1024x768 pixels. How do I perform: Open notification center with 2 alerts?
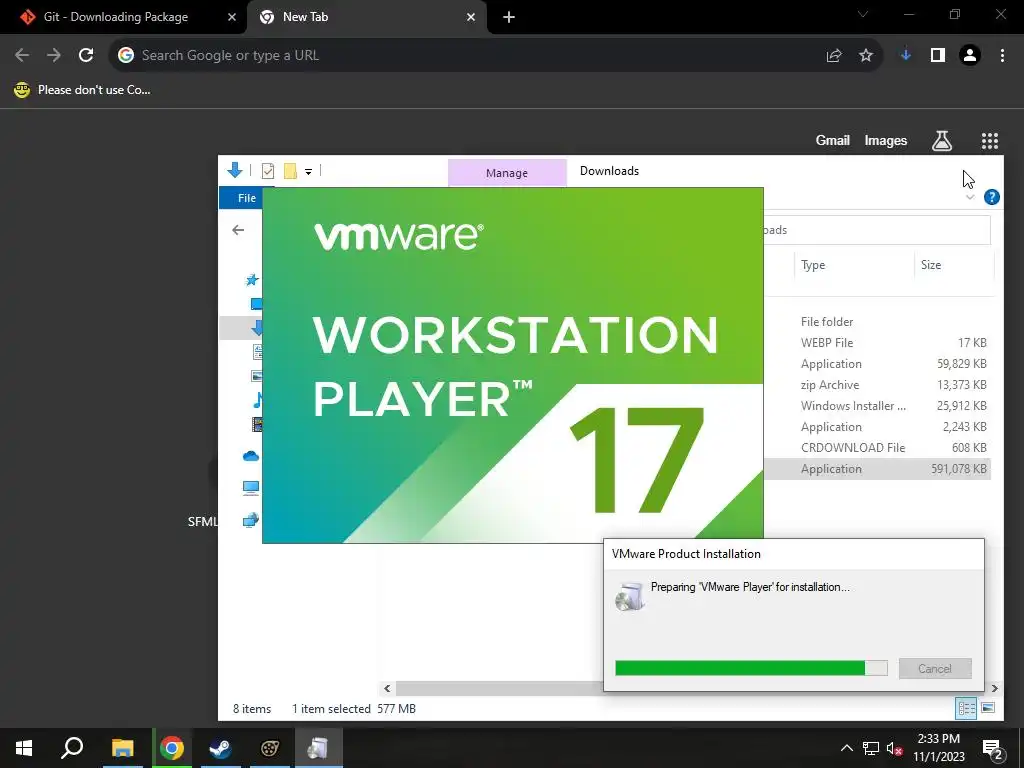993,749
